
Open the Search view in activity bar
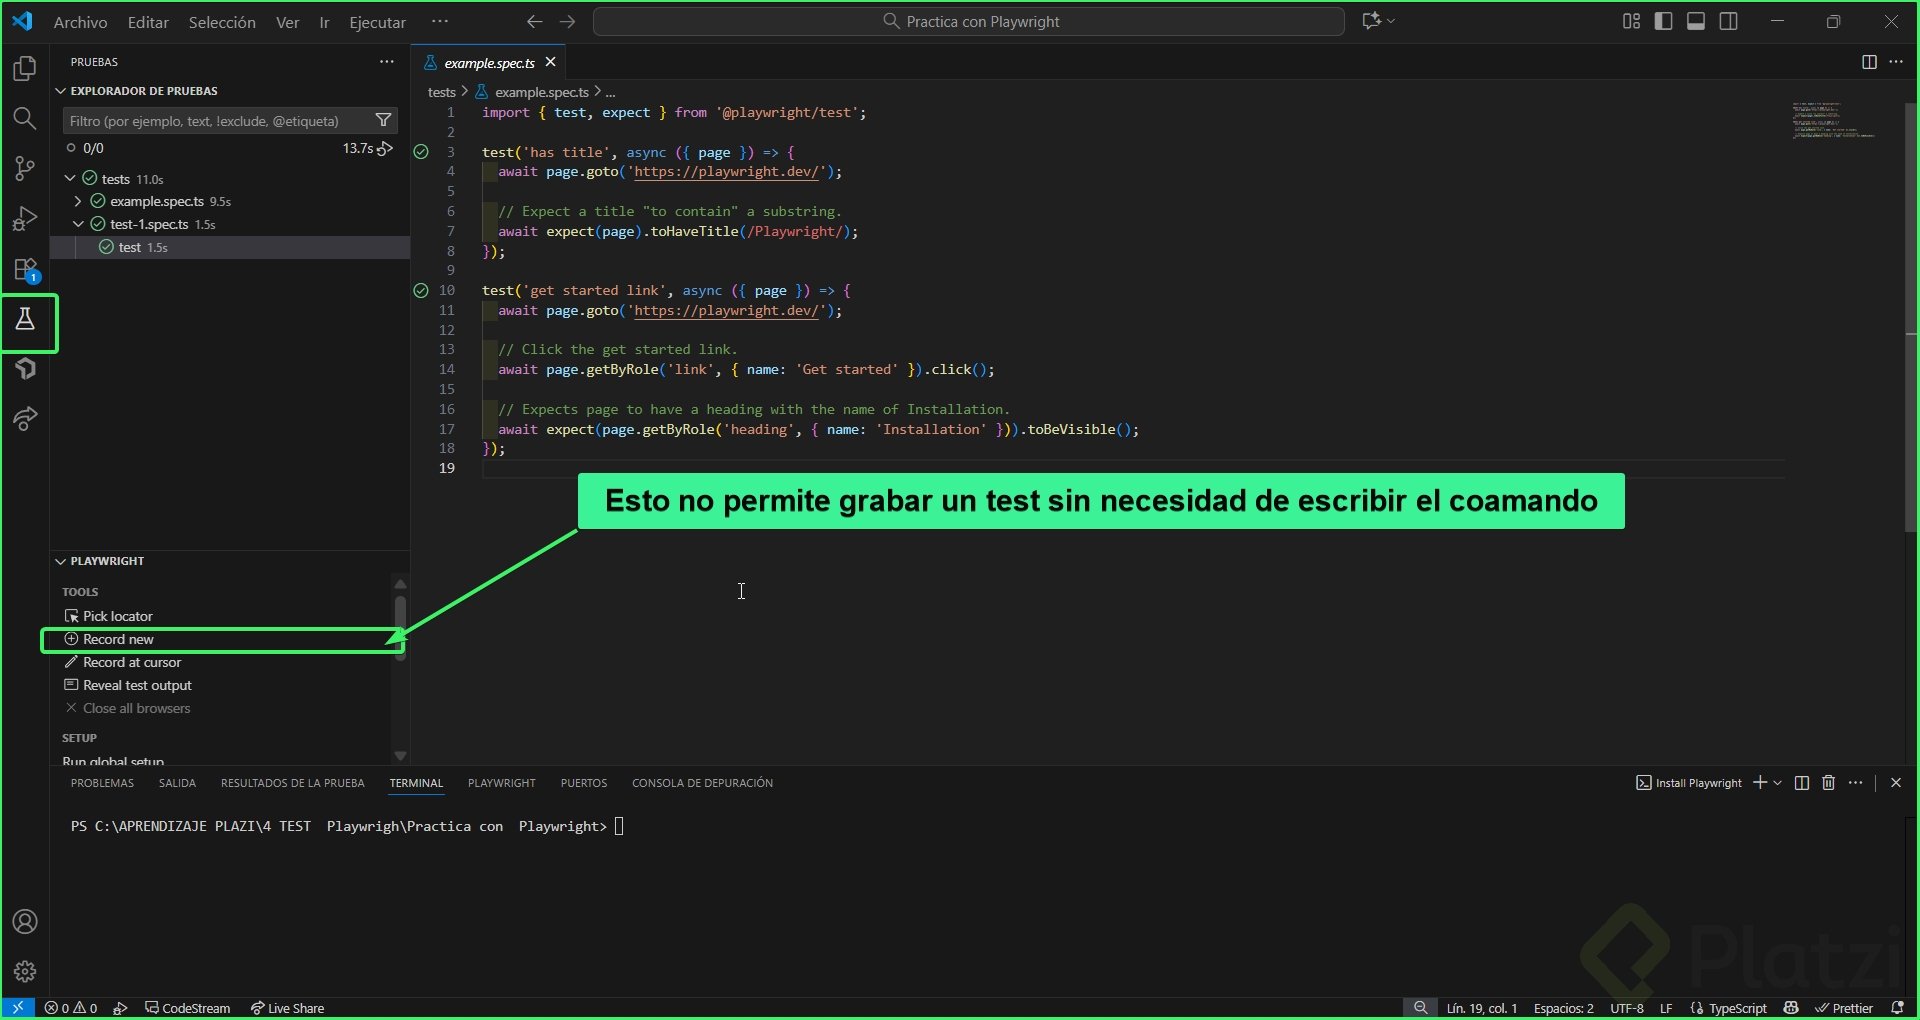[x=25, y=119]
